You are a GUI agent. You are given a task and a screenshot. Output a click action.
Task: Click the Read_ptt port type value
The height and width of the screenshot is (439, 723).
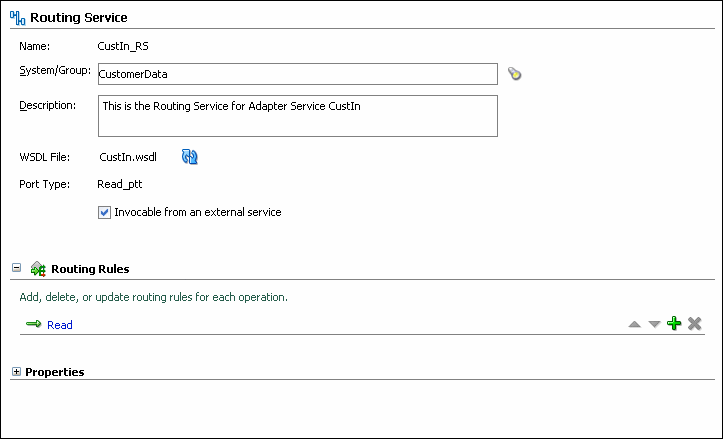(x=120, y=184)
